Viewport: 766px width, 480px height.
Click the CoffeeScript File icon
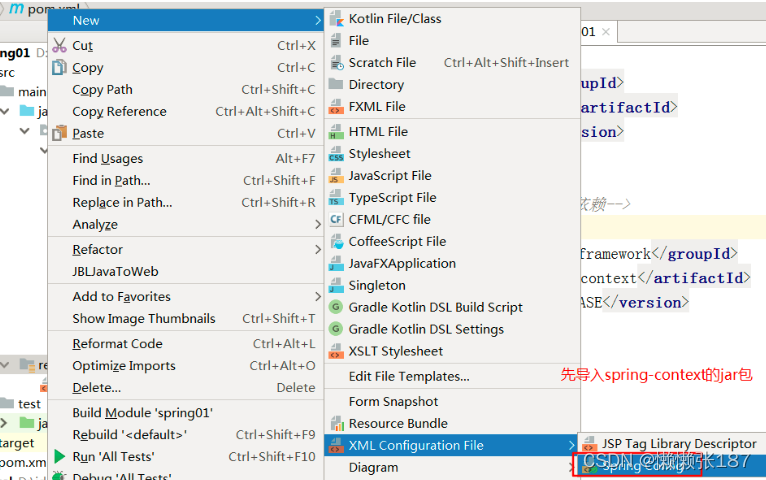(336, 241)
